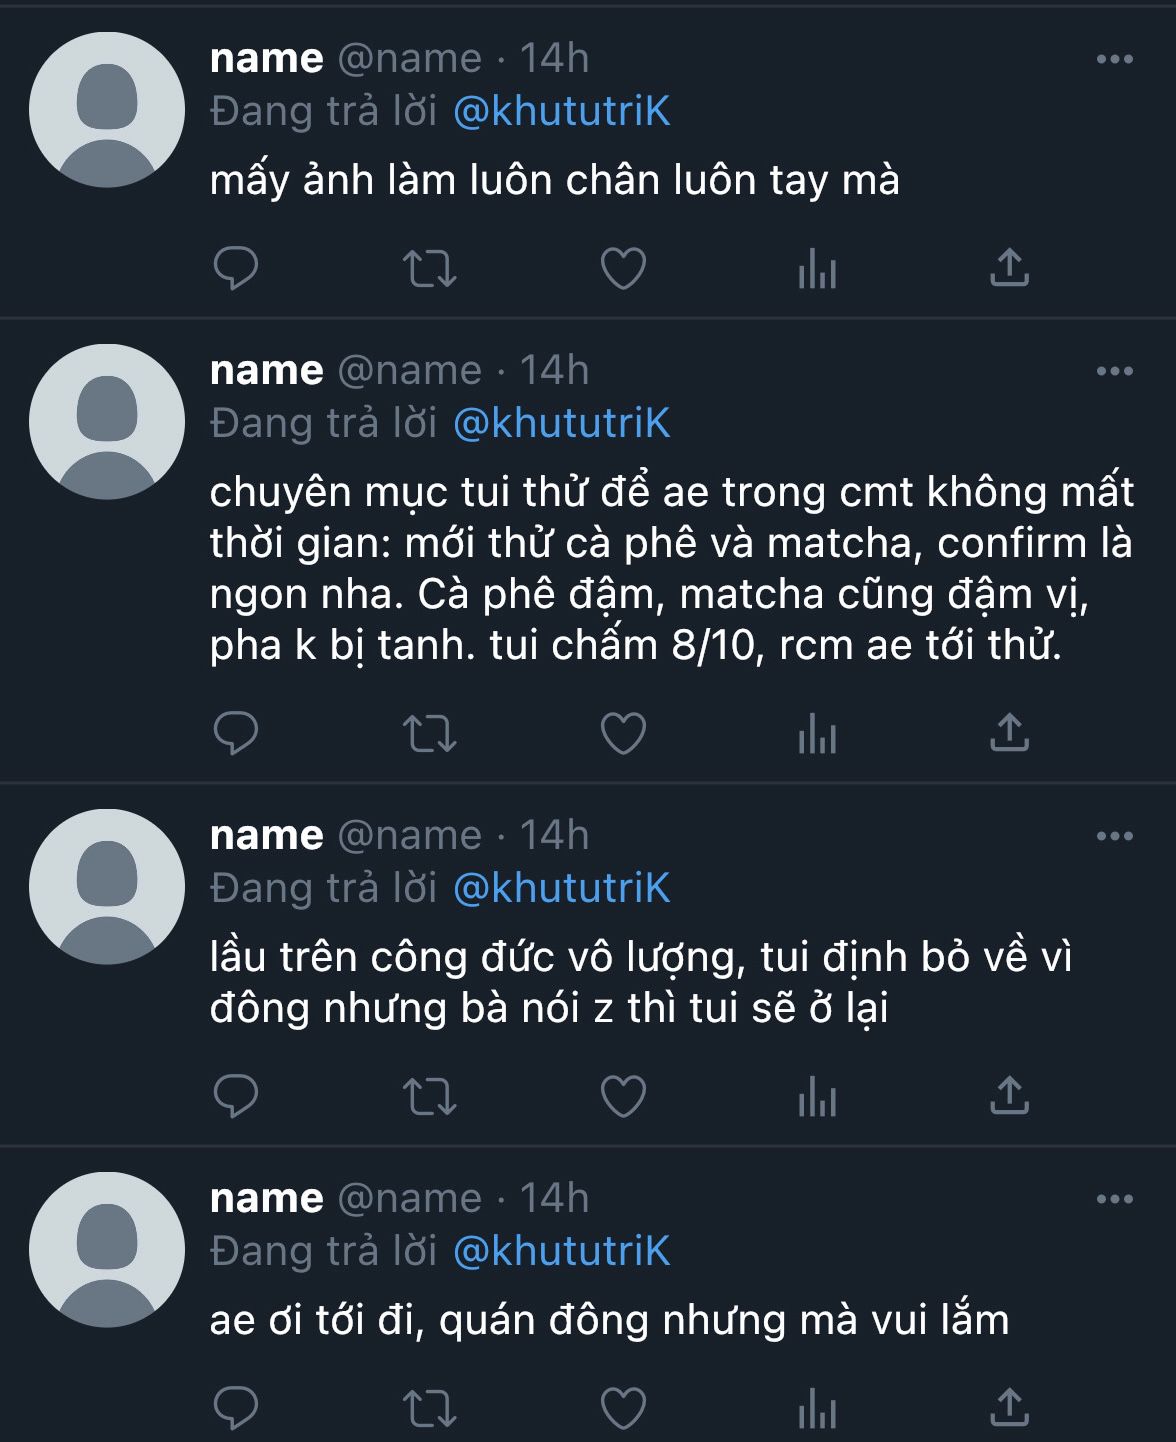Reply to the 'ae ơi tới đi' tweet
Screen dimensions: 1176x1442
point(236,1408)
